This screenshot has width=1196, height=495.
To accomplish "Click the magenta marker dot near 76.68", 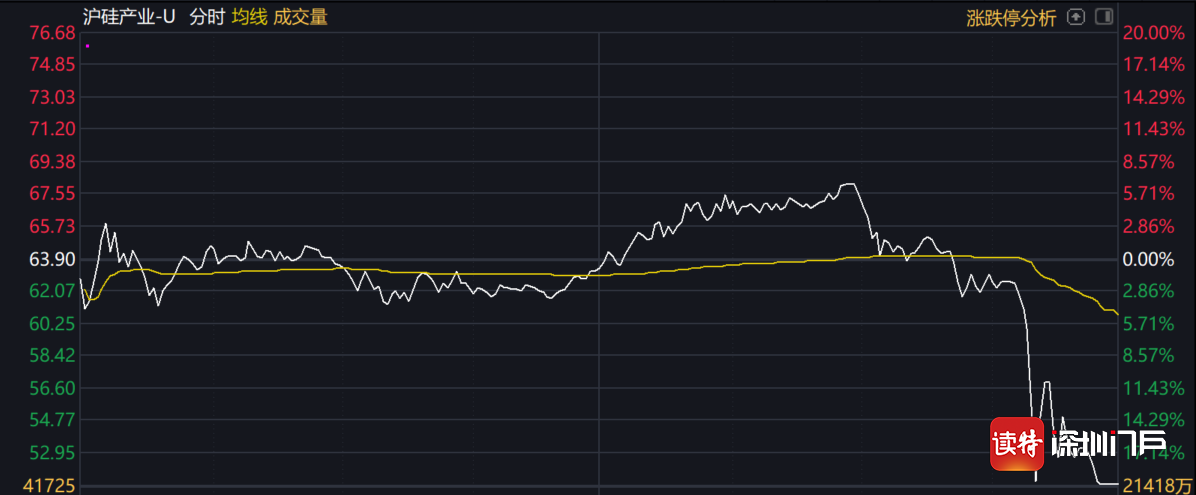I will [x=88, y=46].
